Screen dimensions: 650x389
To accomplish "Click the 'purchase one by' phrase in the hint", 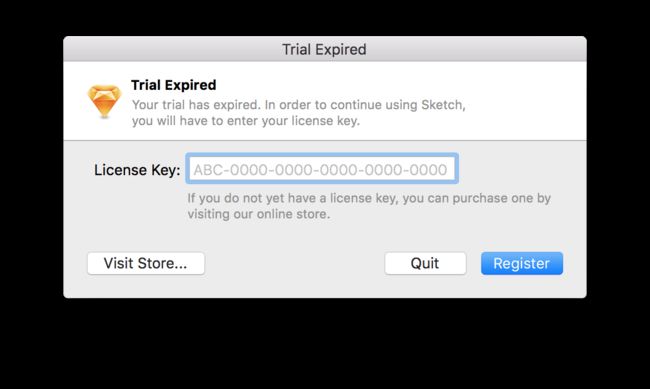I will tap(501, 198).
